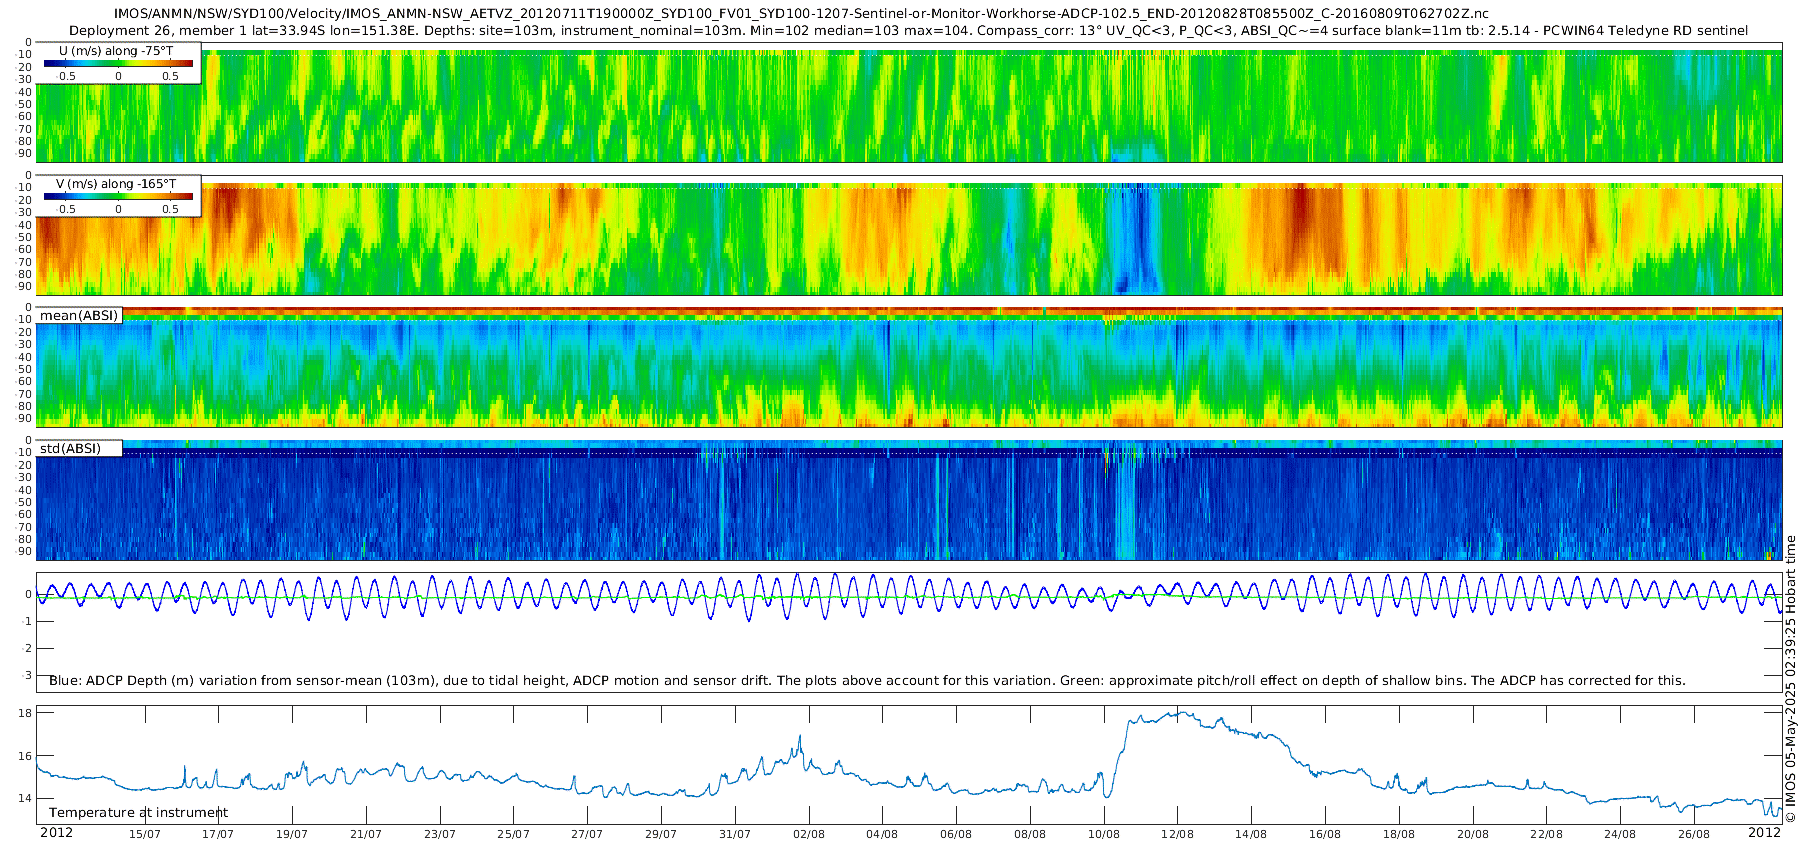Click the 19/07 date tick label
Image resolution: width=1800 pixels, height=850 pixels.
292,834
